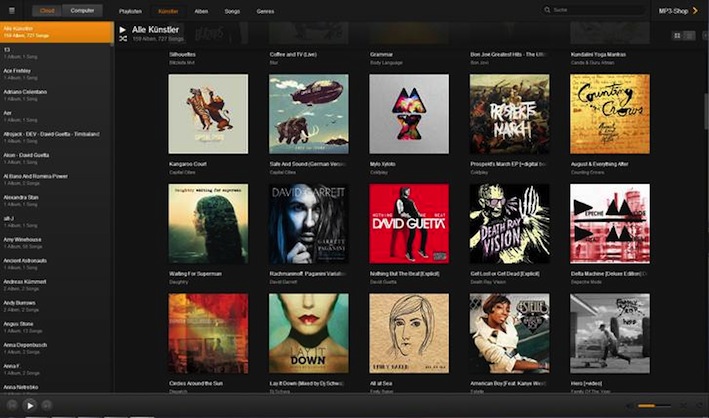Toggle shuffle icon in the player bar
709x418 pixels.
(684, 406)
